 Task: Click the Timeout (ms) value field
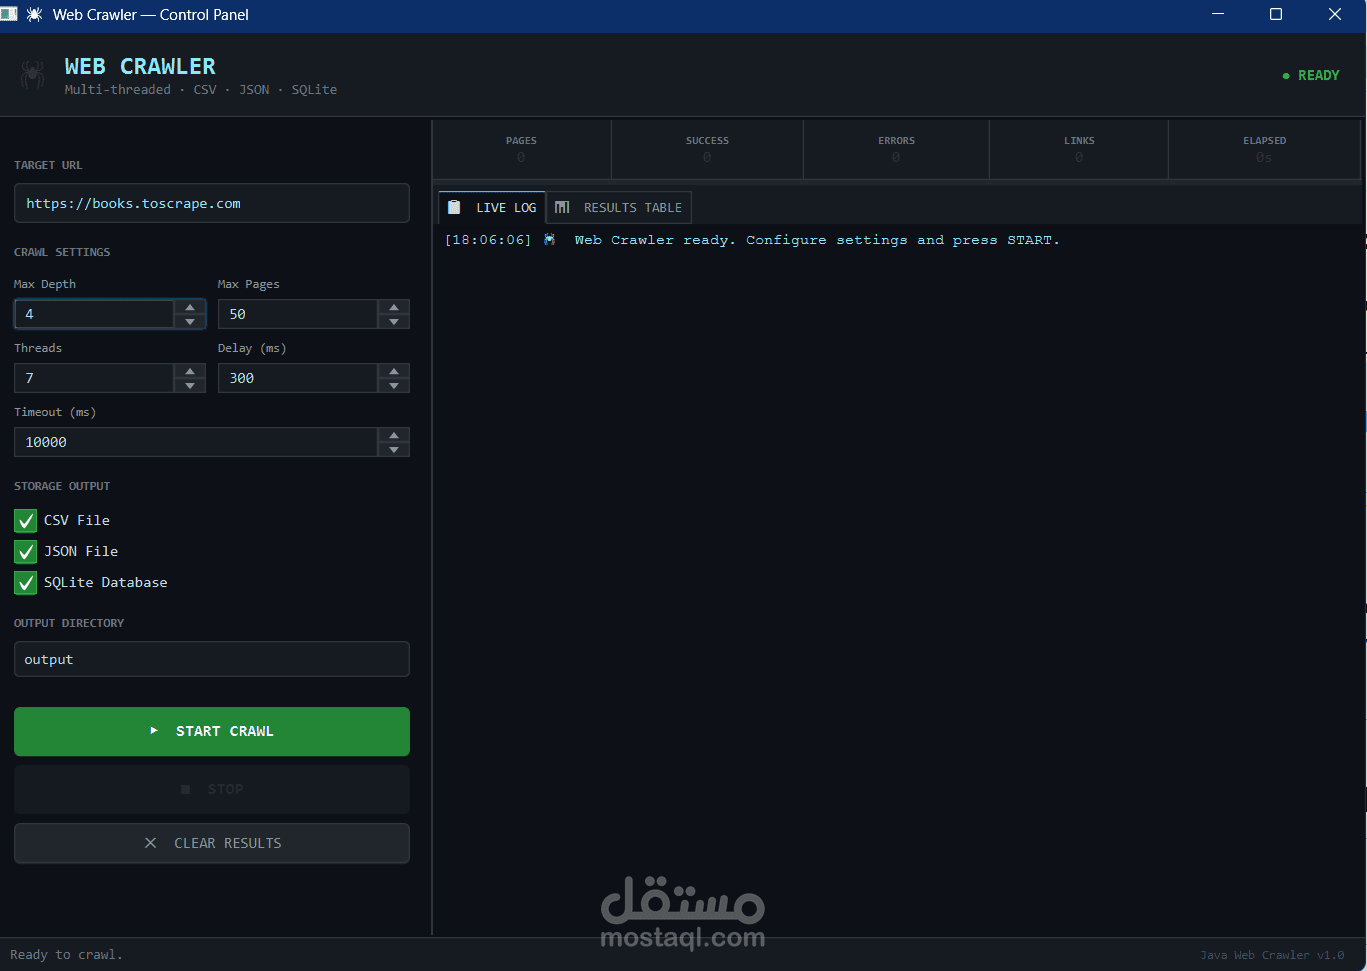[x=196, y=442]
